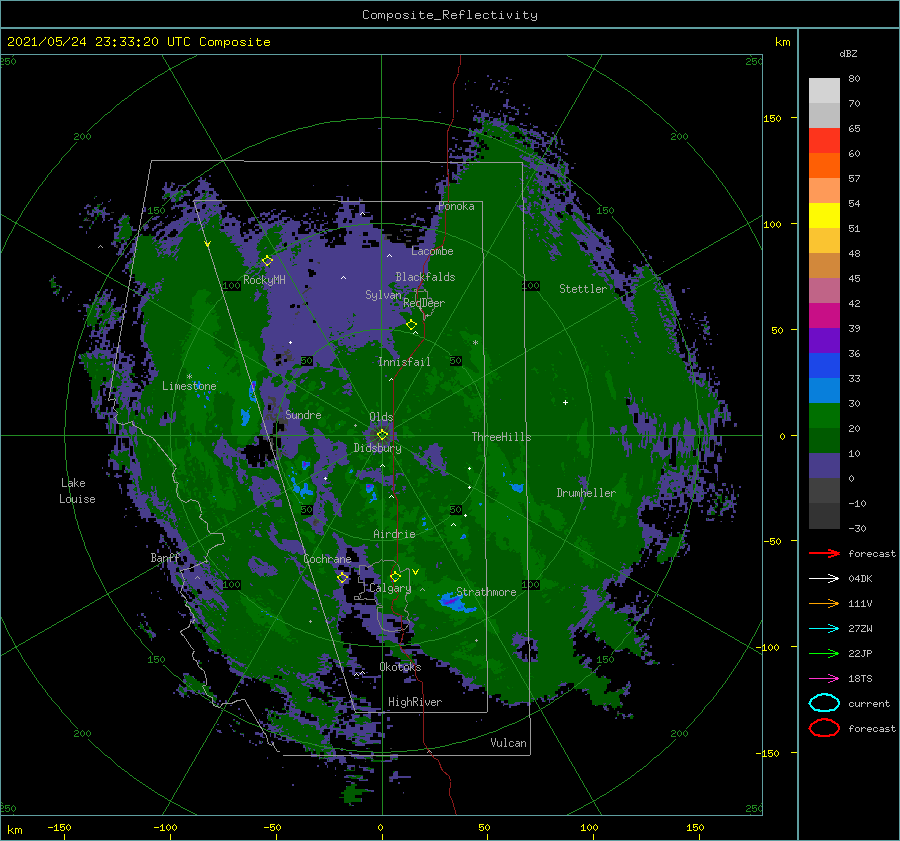900x841 pixels.
Task: Click the Lacombe town label
Action: (432, 251)
